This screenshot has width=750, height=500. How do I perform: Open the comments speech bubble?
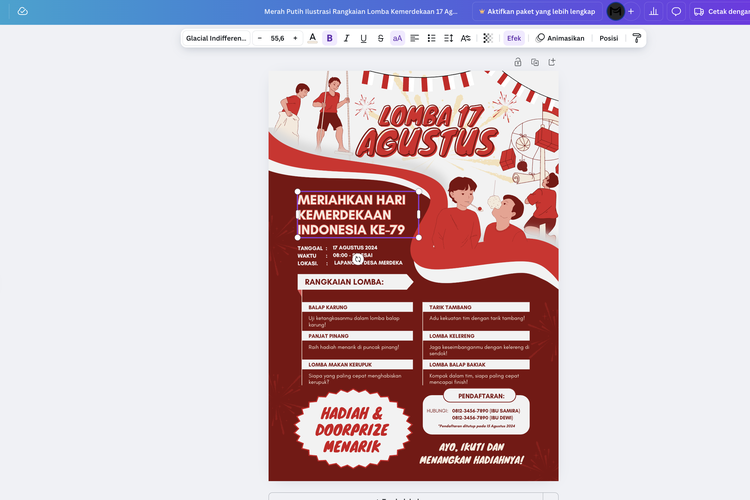(676, 11)
